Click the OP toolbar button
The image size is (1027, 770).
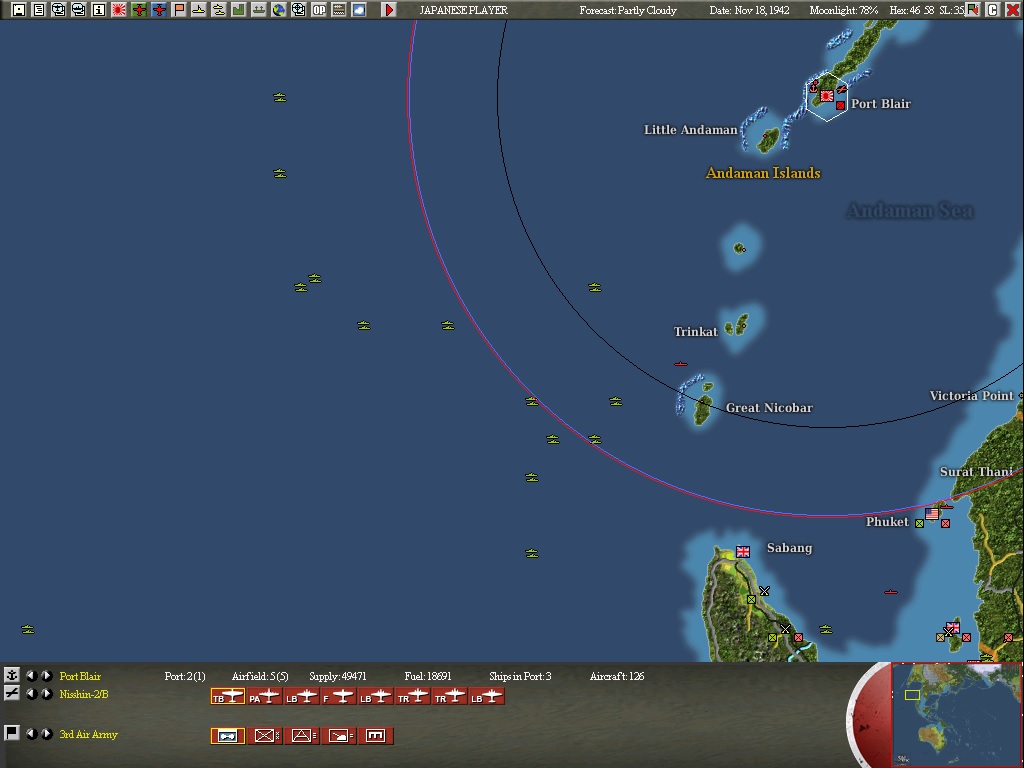(x=319, y=10)
